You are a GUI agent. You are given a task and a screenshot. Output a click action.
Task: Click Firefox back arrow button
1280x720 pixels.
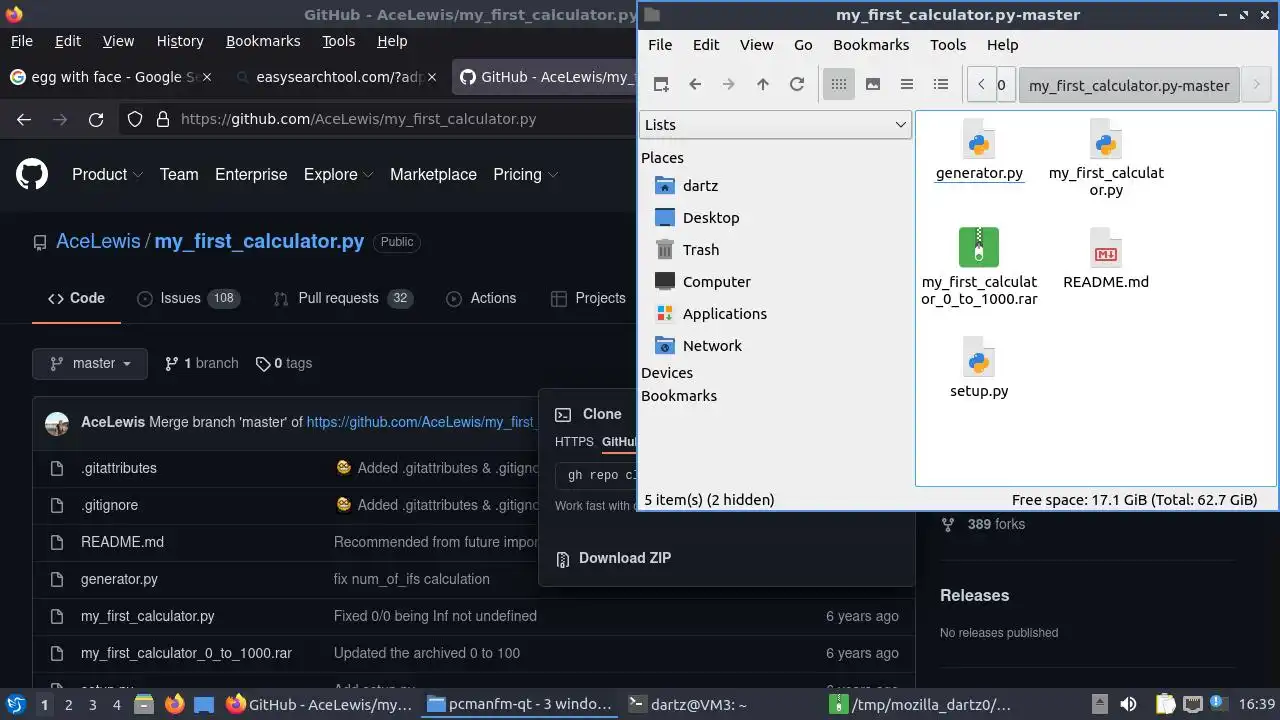tap(24, 119)
